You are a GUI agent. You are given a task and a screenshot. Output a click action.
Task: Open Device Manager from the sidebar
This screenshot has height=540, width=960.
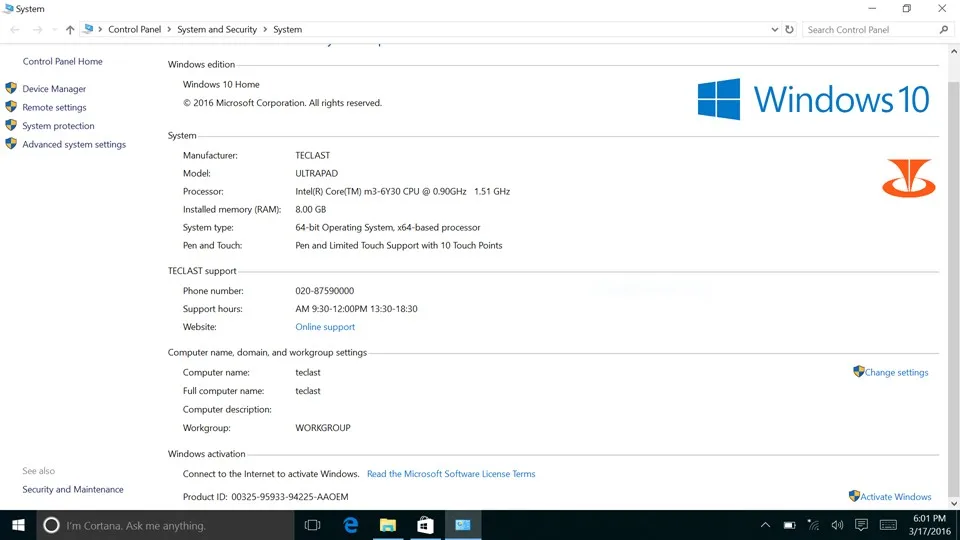54,89
